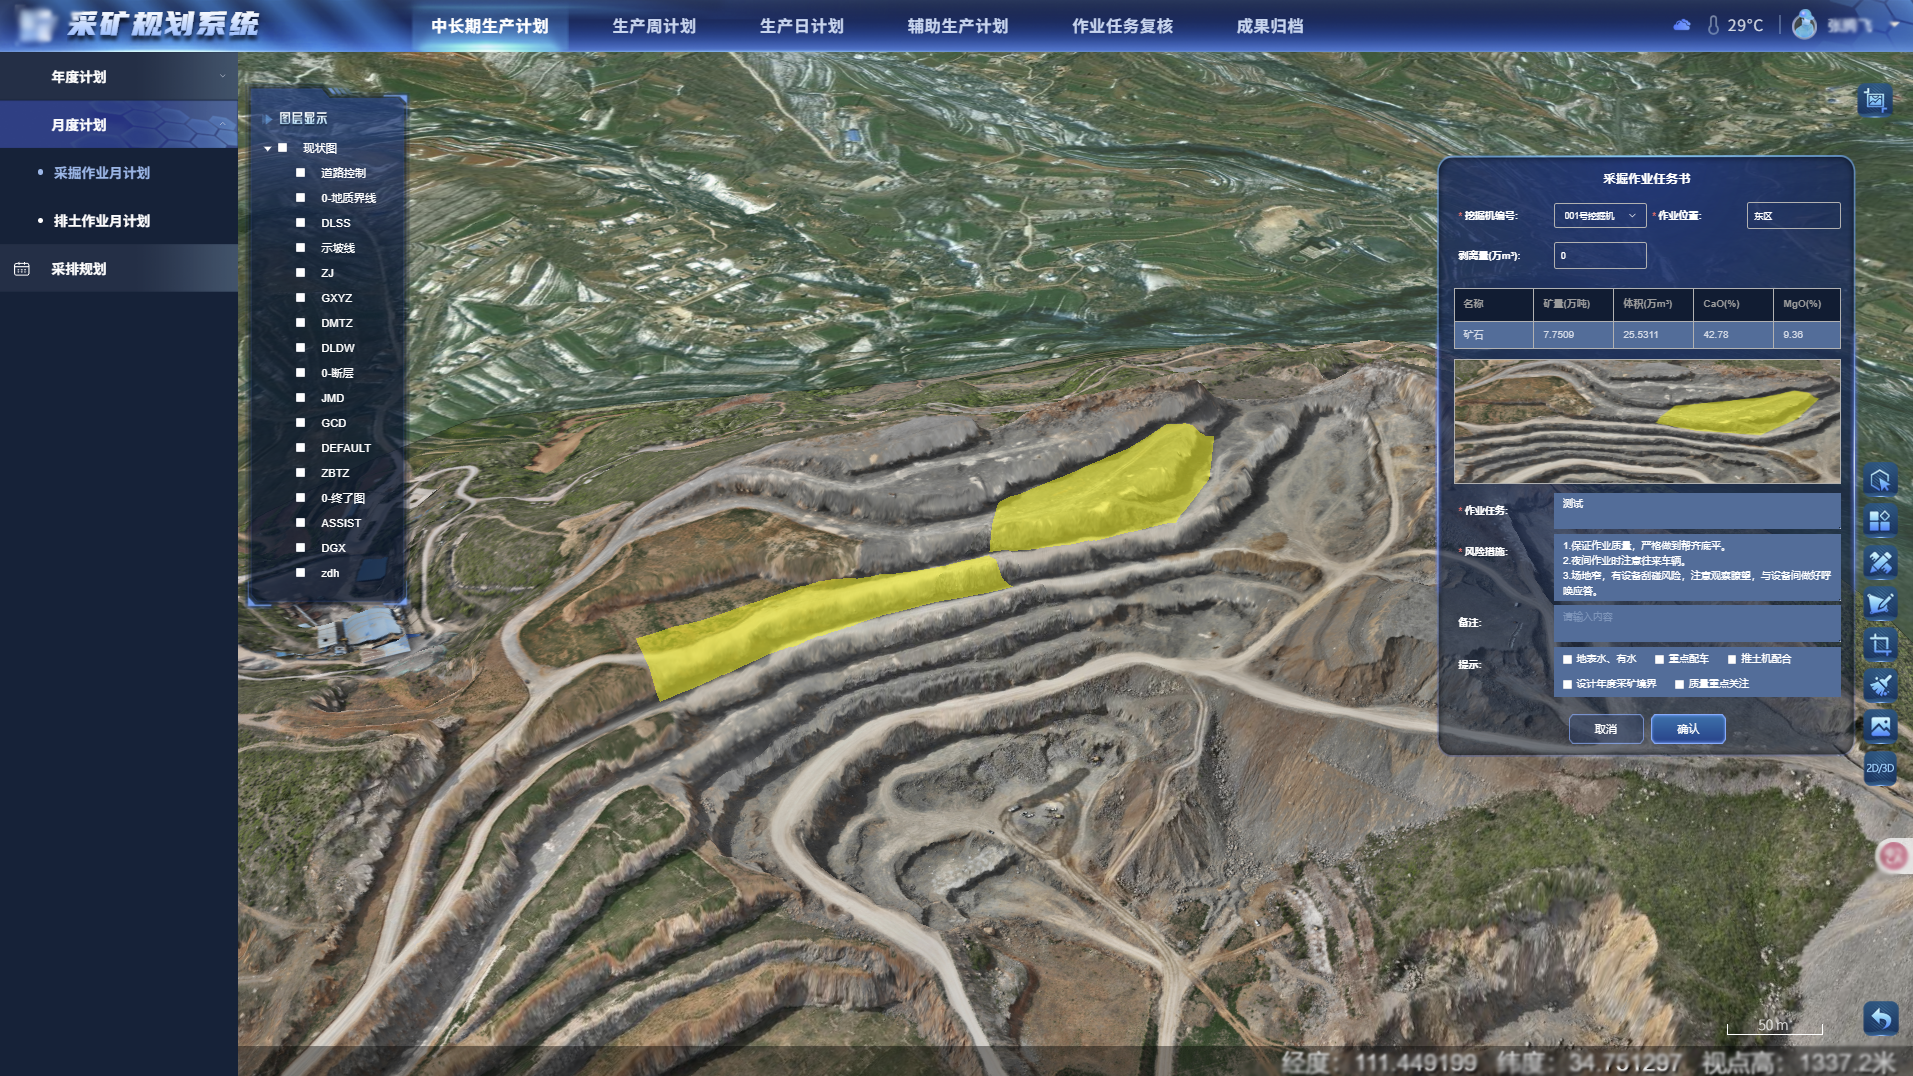Select the crop tool icon
This screenshot has height=1076, width=1913.
tap(1880, 644)
